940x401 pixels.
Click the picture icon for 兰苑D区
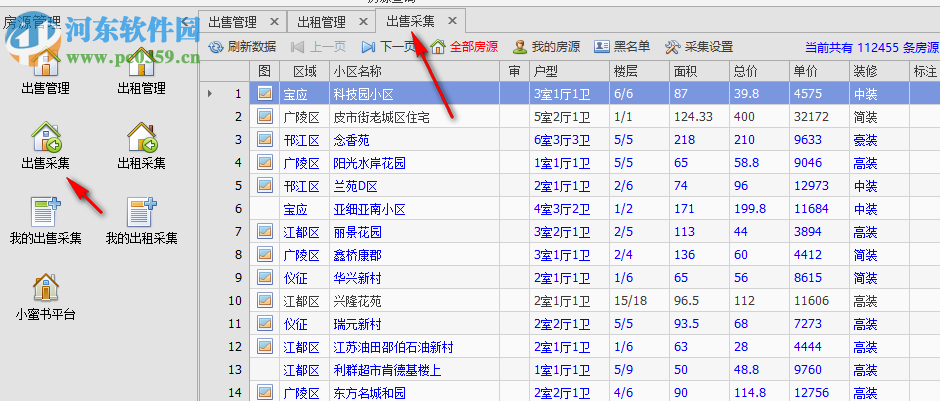pos(264,186)
